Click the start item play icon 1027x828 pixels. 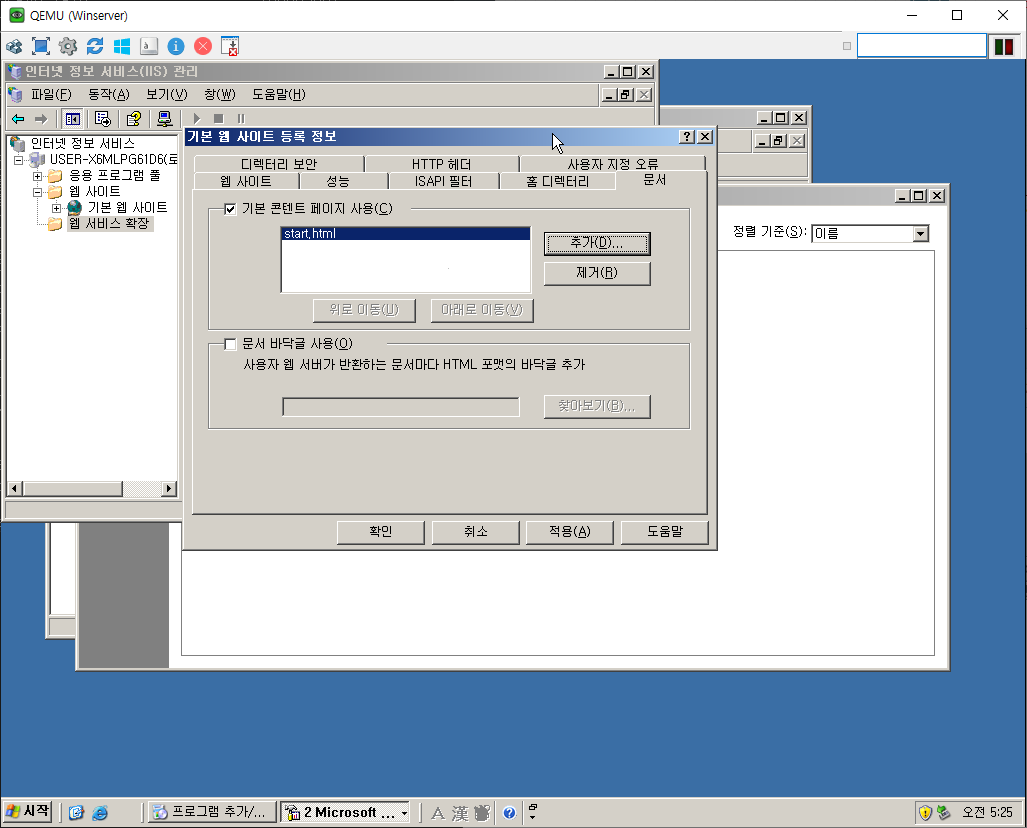196,119
